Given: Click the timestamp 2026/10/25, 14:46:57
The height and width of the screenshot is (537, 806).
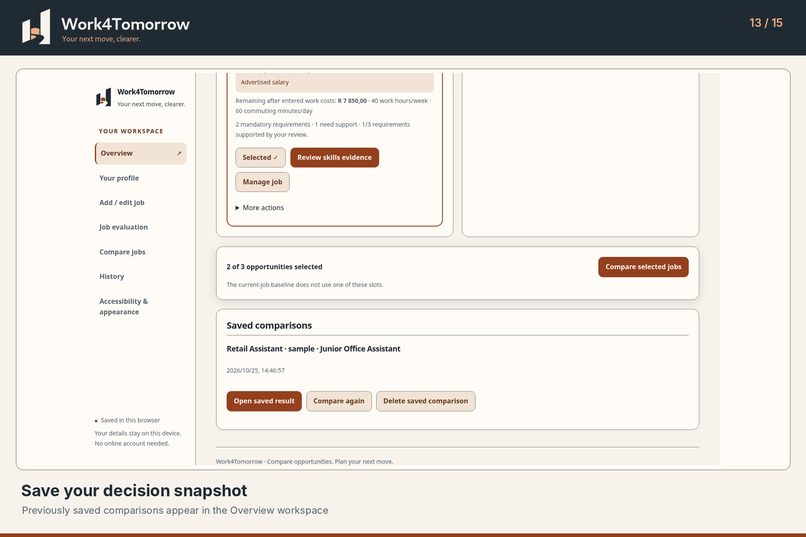Looking at the screenshot, I should click(x=255, y=371).
